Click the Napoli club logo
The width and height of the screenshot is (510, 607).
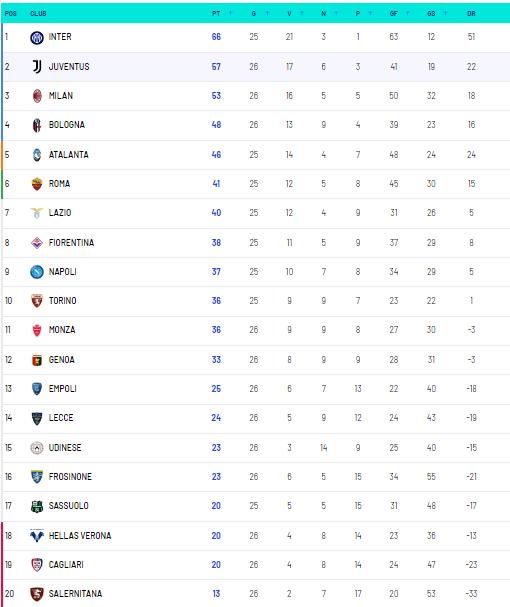[37, 272]
